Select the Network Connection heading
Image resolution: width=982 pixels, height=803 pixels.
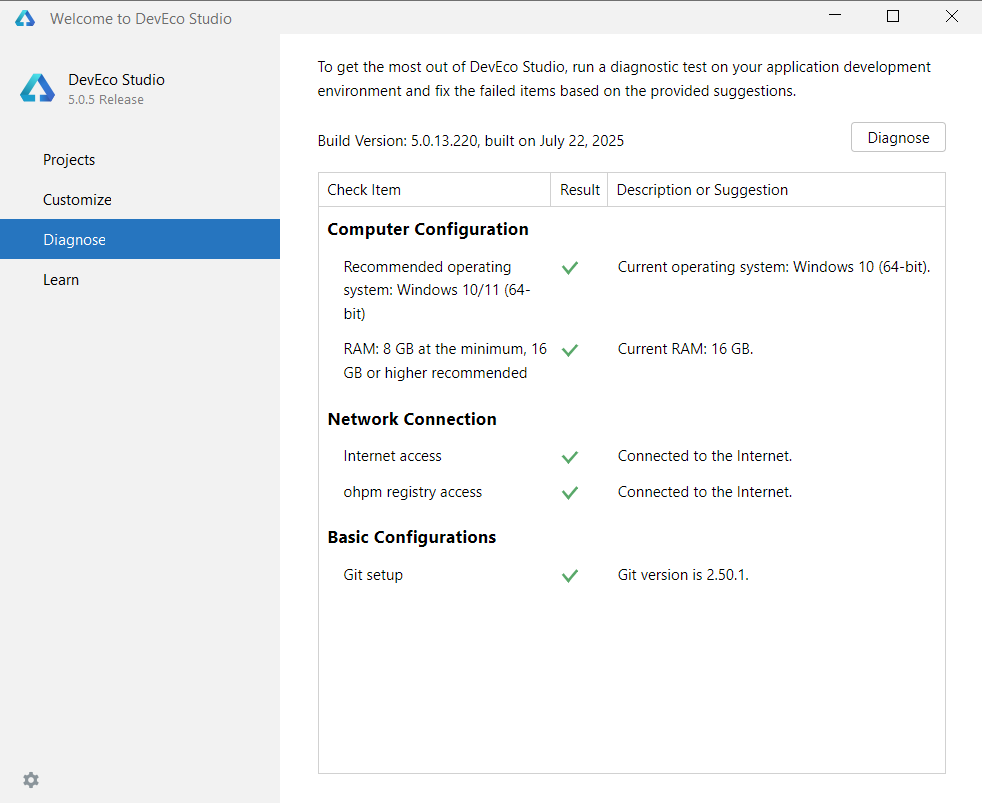[x=412, y=419]
